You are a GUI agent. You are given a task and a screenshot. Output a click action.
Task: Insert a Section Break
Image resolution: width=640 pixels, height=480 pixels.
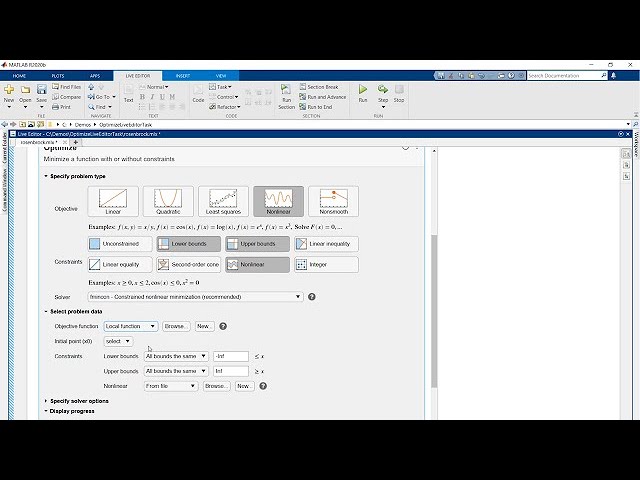tap(319, 87)
